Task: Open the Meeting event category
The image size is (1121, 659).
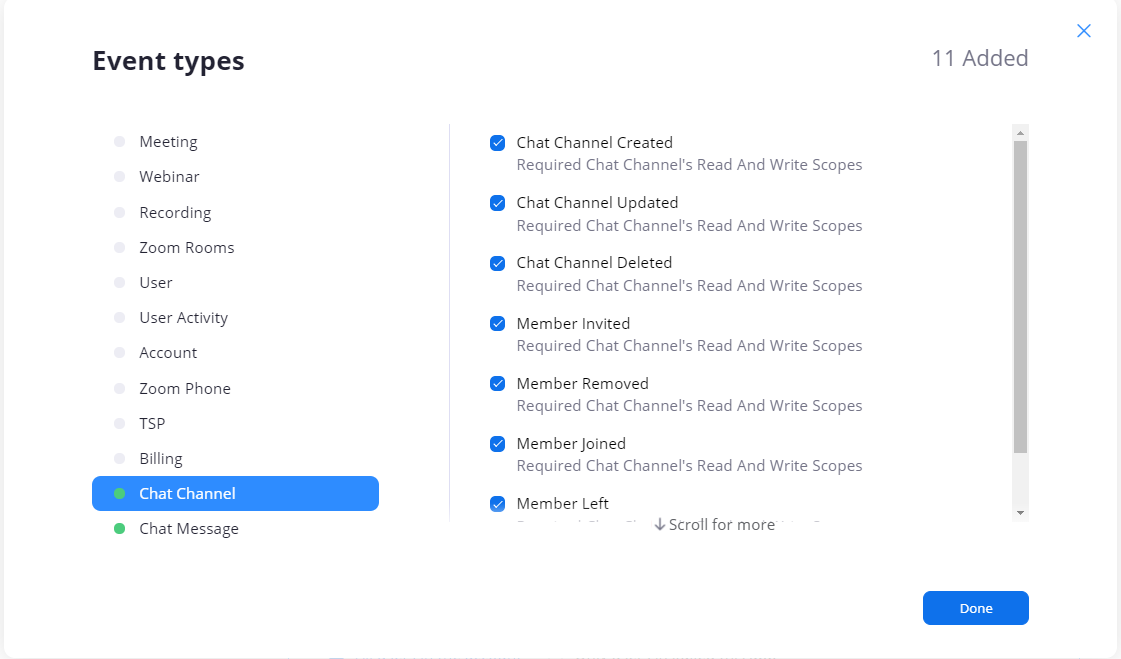Action: point(168,142)
